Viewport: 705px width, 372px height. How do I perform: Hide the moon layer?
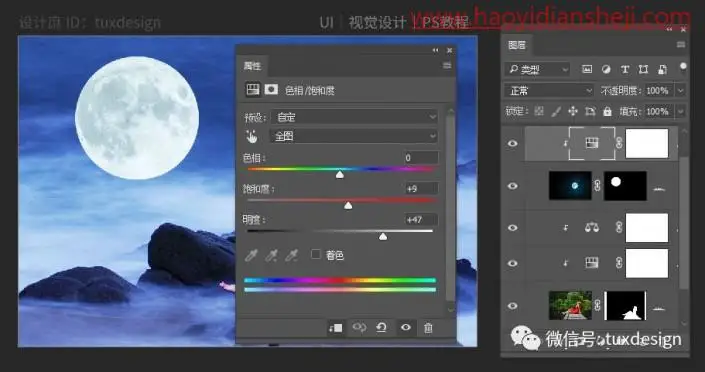tap(512, 185)
